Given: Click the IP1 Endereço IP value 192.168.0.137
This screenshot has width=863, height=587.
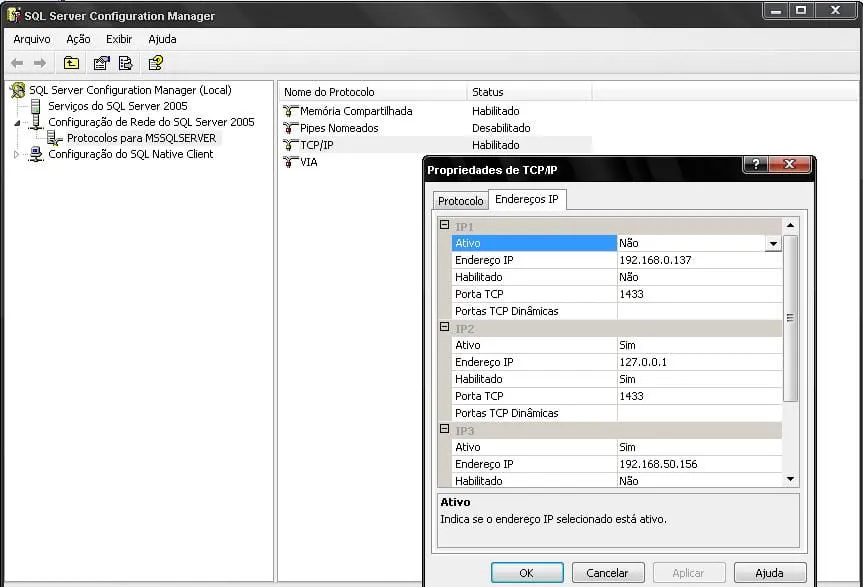Looking at the screenshot, I should pos(700,260).
